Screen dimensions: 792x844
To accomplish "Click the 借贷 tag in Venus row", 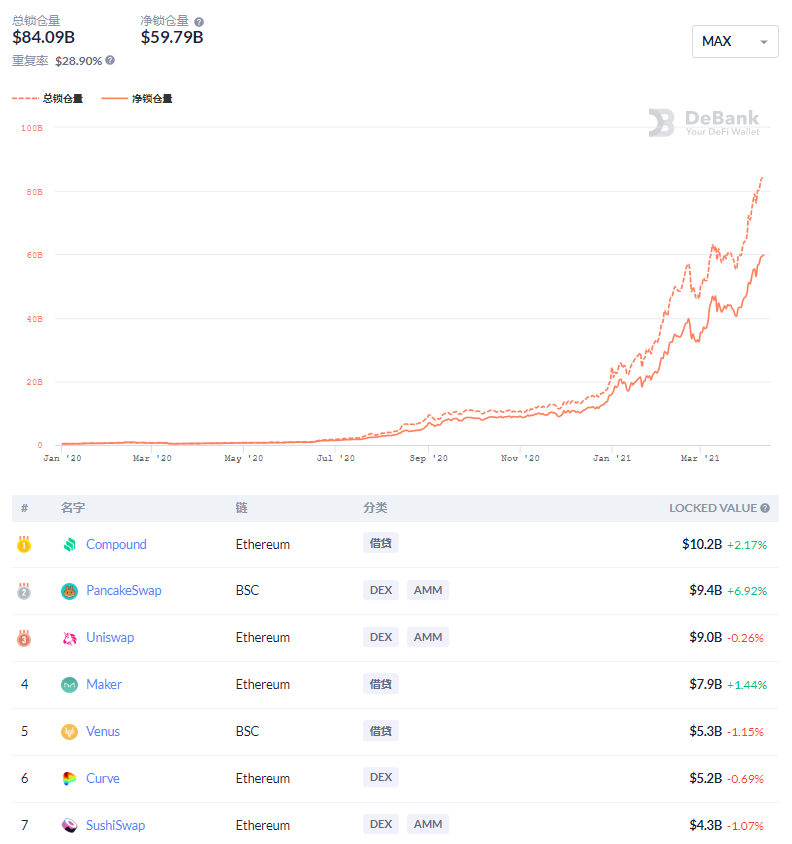I will 381,730.
